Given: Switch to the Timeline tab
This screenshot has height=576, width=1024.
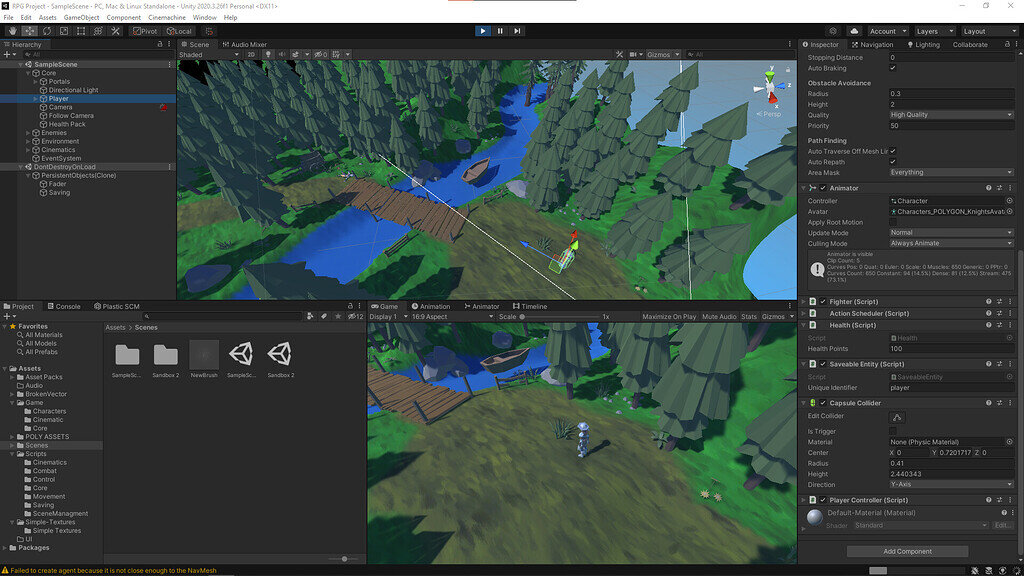Looking at the screenshot, I should (530, 306).
